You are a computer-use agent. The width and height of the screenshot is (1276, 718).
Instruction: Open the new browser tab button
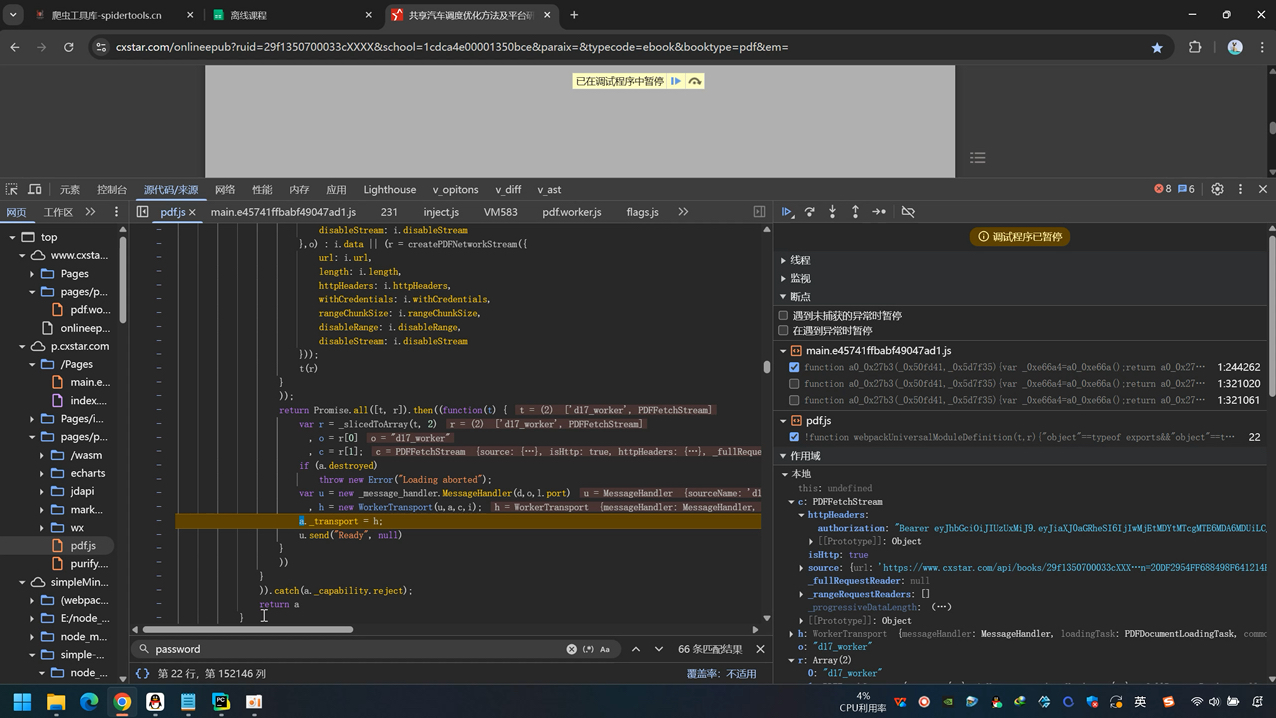coord(574,15)
